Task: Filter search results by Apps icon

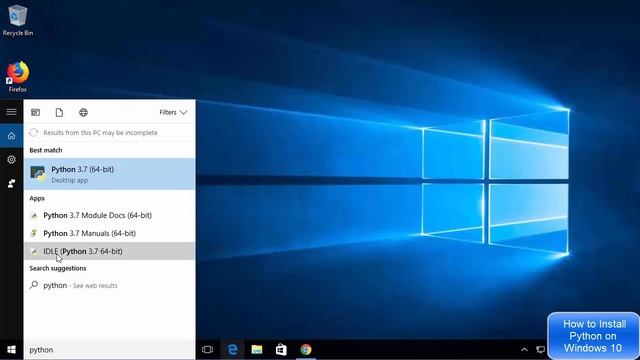Action: (x=36, y=112)
